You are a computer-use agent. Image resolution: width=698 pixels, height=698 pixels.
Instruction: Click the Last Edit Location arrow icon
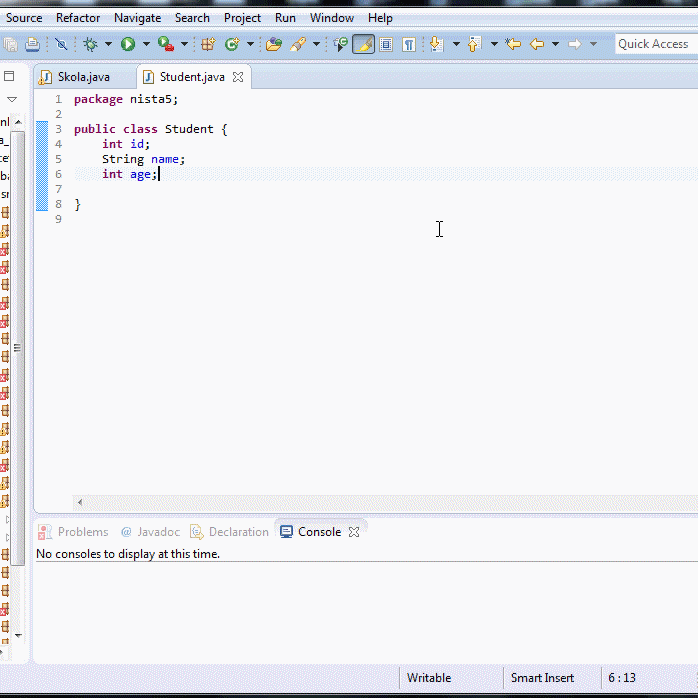[513, 44]
